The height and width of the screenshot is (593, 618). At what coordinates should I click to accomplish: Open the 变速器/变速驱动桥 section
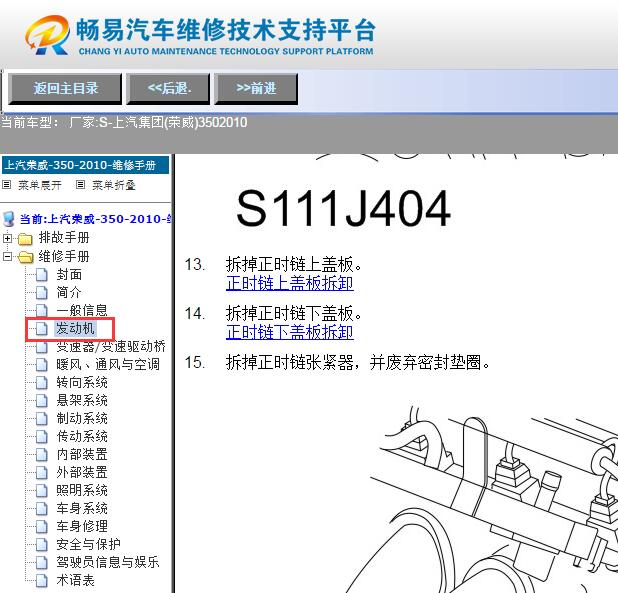tap(111, 346)
